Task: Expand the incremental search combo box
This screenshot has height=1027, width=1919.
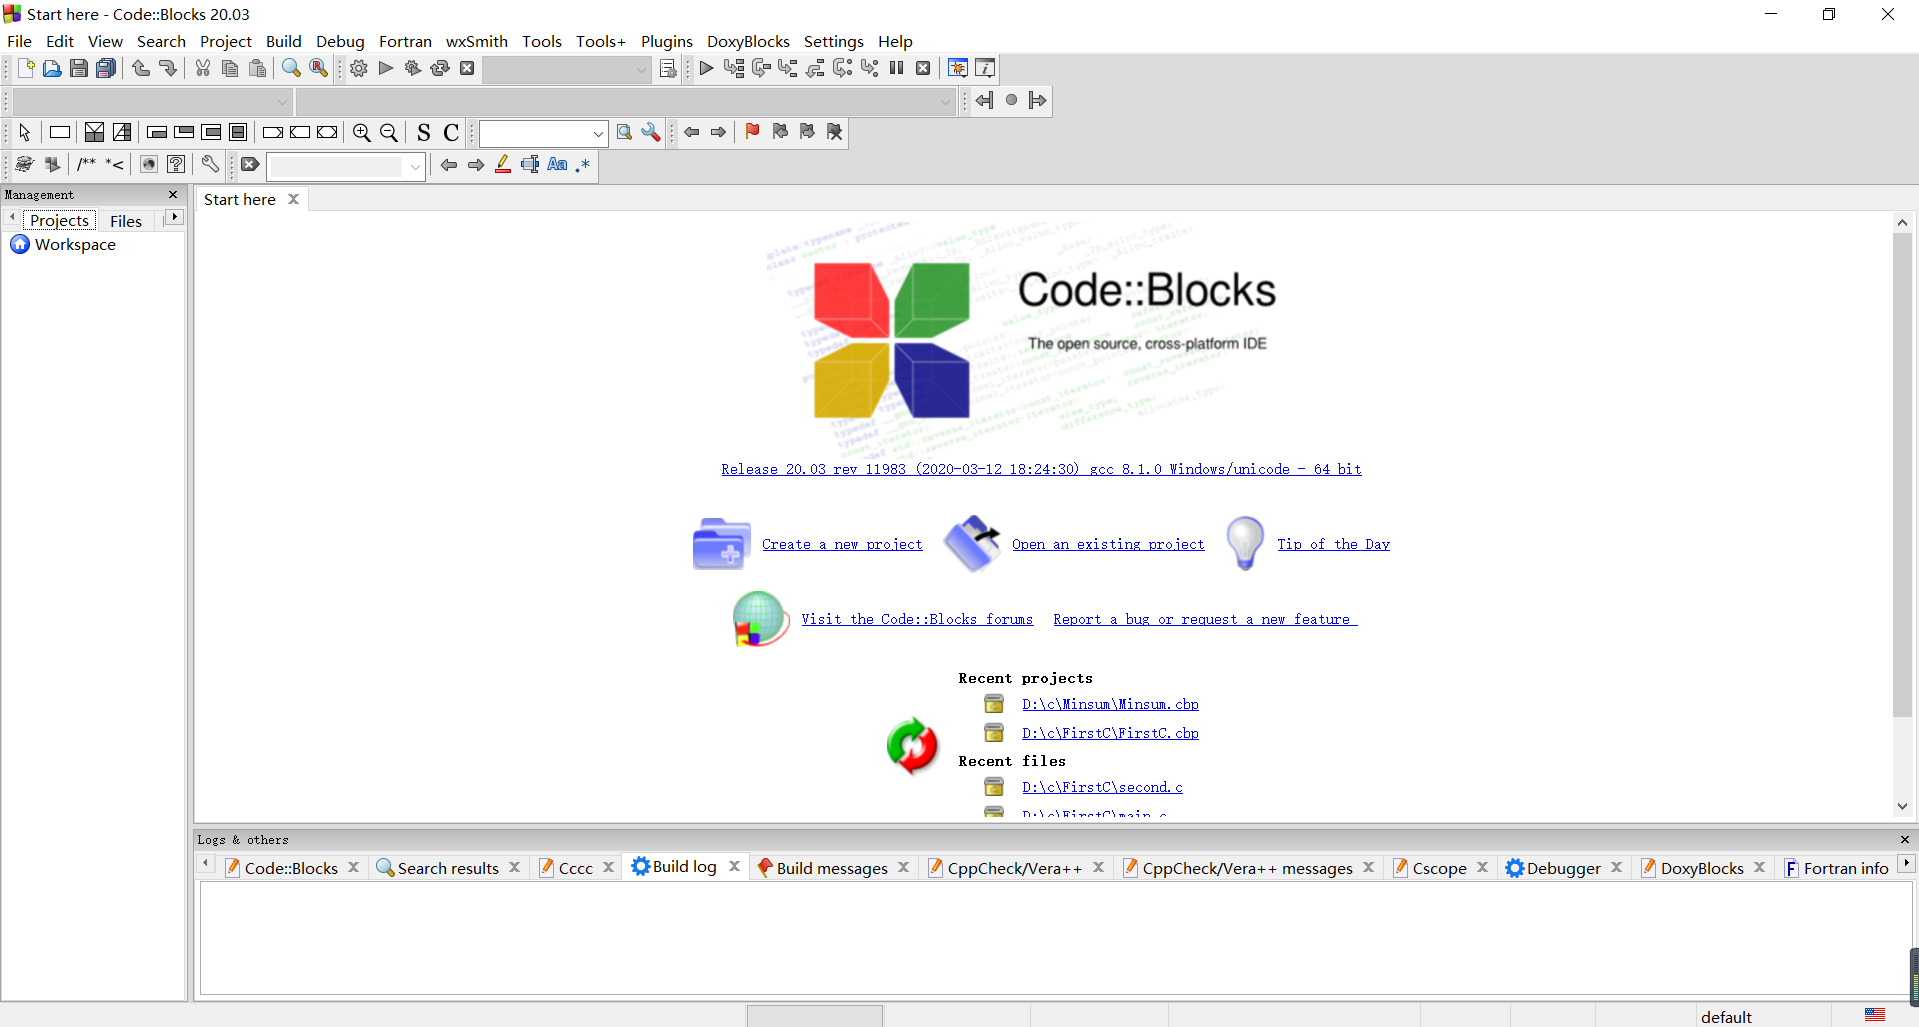Action: tap(415, 166)
